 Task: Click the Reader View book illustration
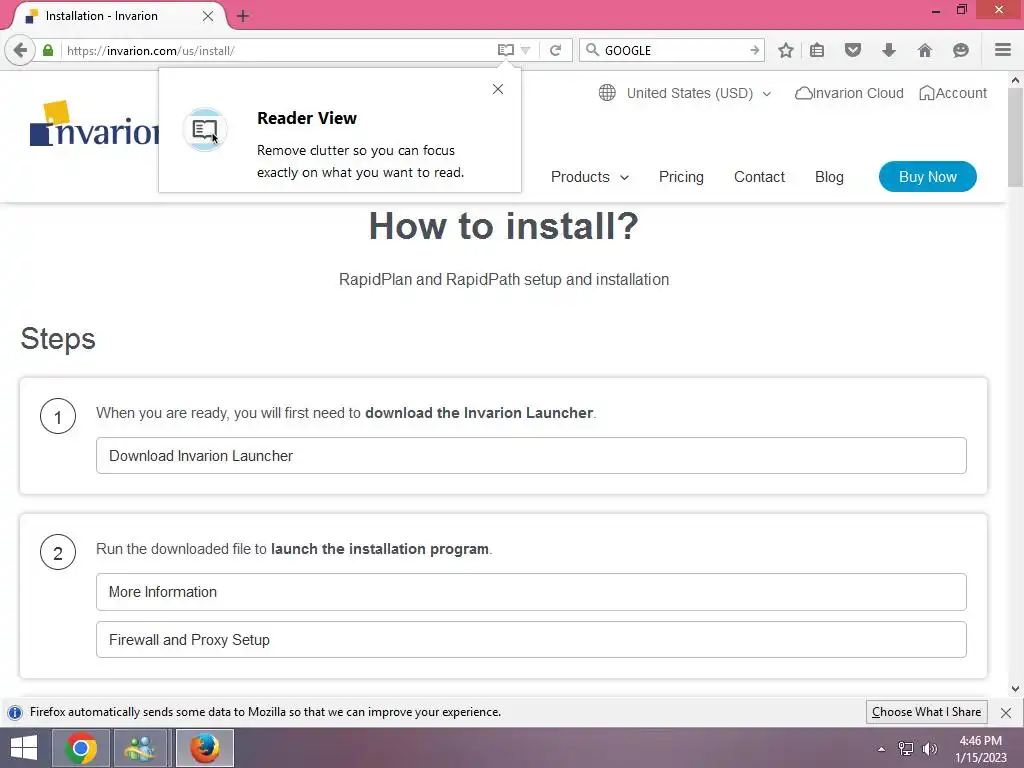205,130
